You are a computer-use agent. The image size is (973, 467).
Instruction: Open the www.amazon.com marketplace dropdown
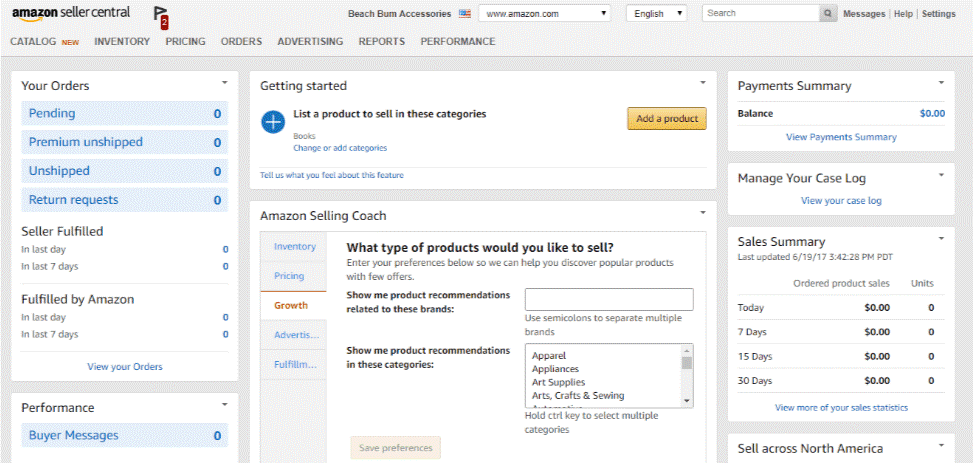(x=544, y=14)
